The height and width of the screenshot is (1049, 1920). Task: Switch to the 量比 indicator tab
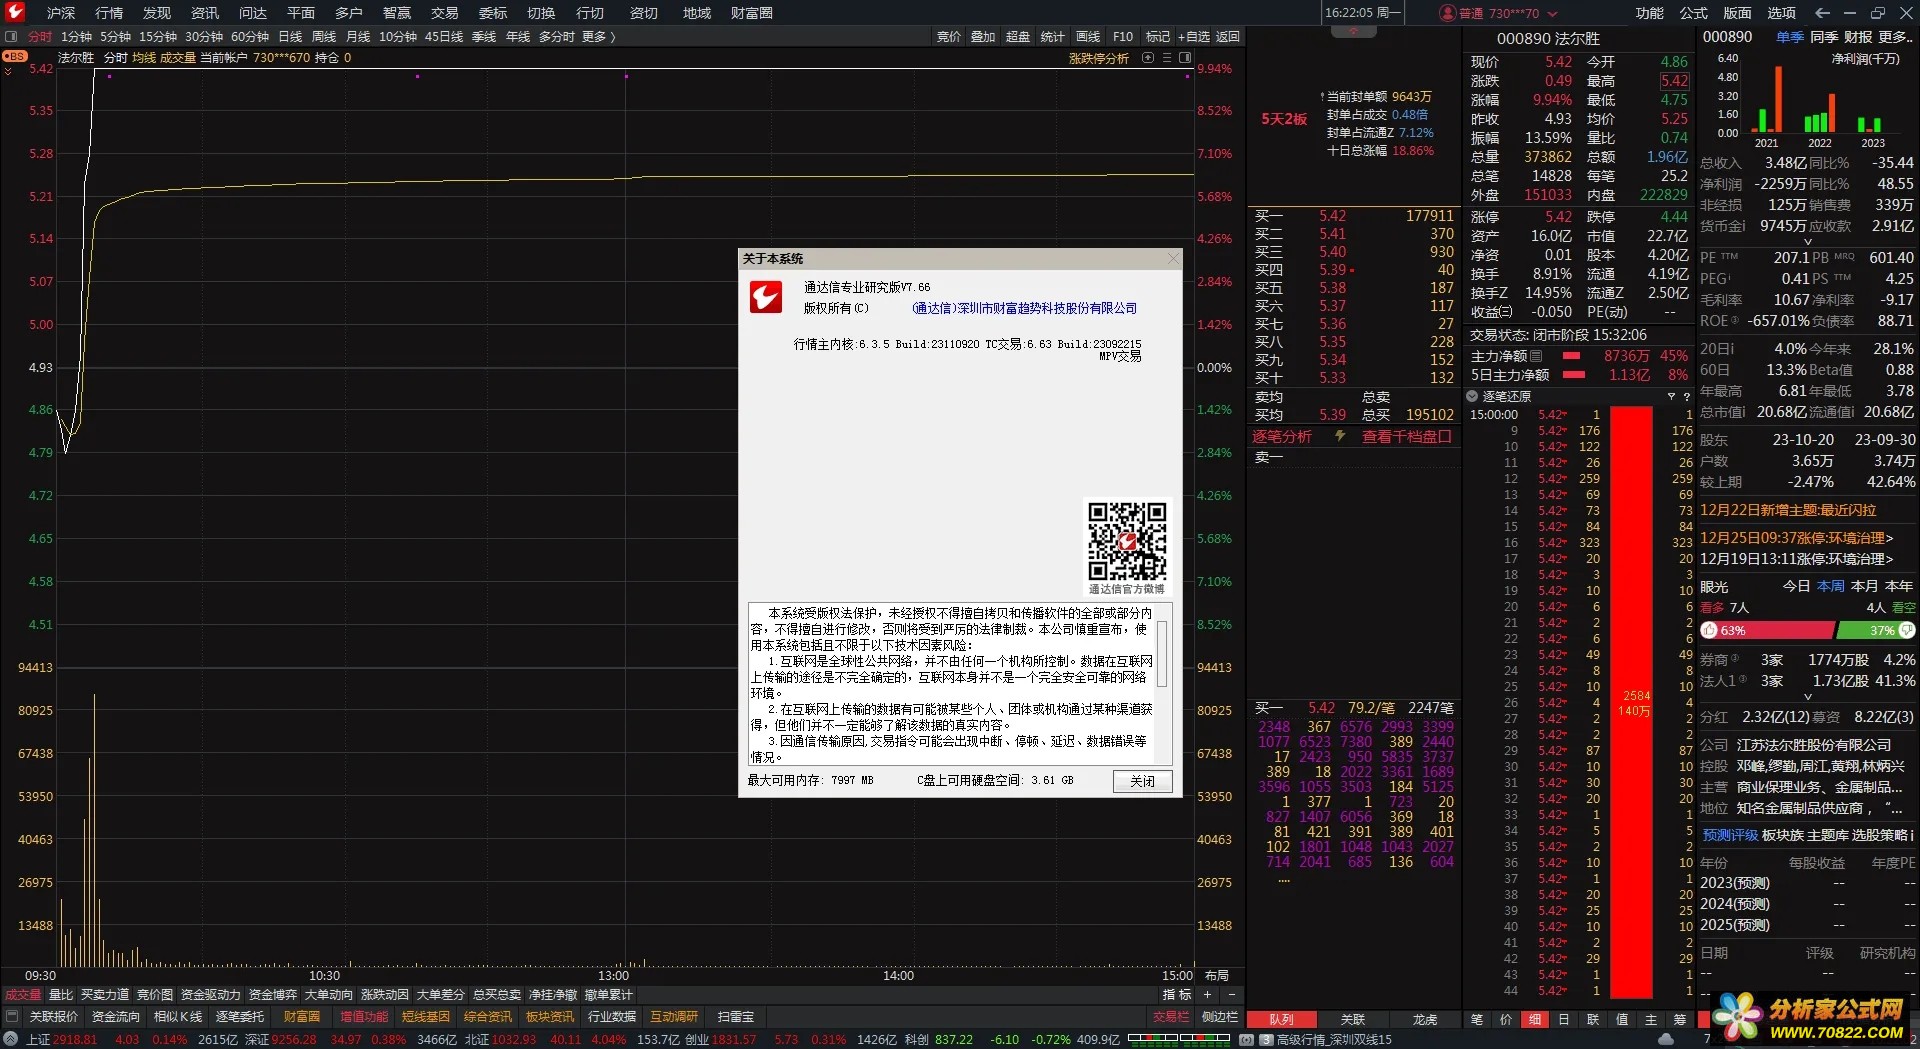tap(61, 995)
